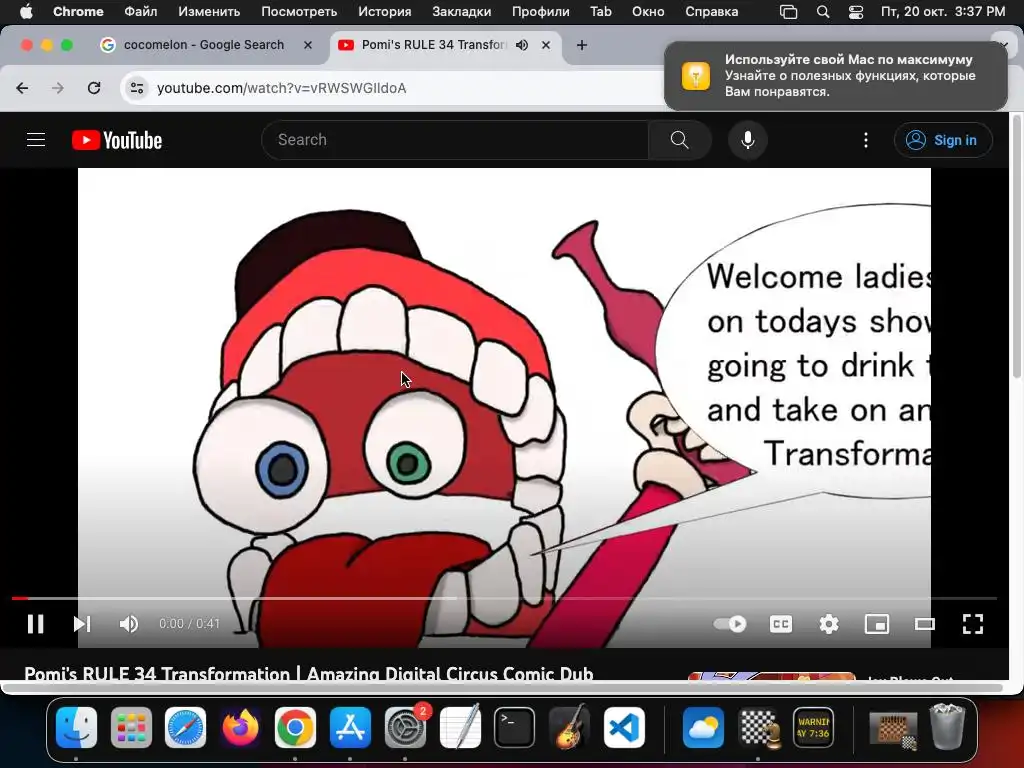Open Visual Studio Code from Dock
This screenshot has height=768, width=1024.
pyautogui.click(x=624, y=727)
